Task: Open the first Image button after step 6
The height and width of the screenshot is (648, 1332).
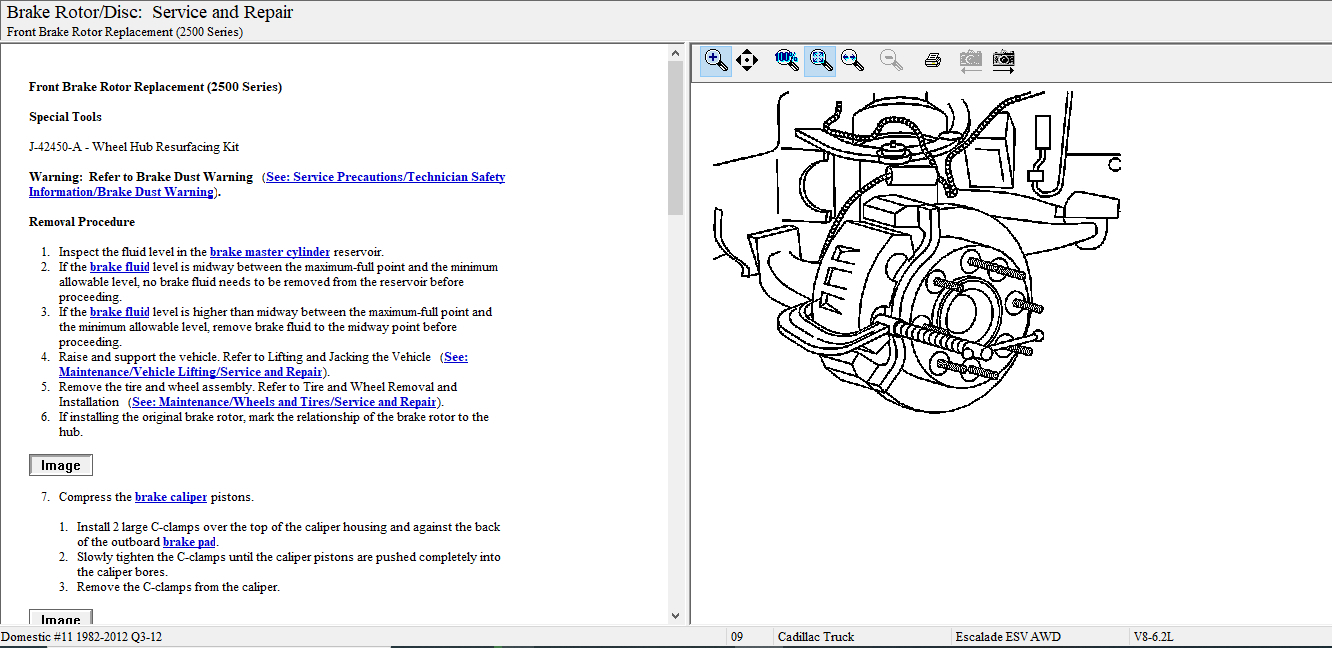Action: [x=61, y=465]
